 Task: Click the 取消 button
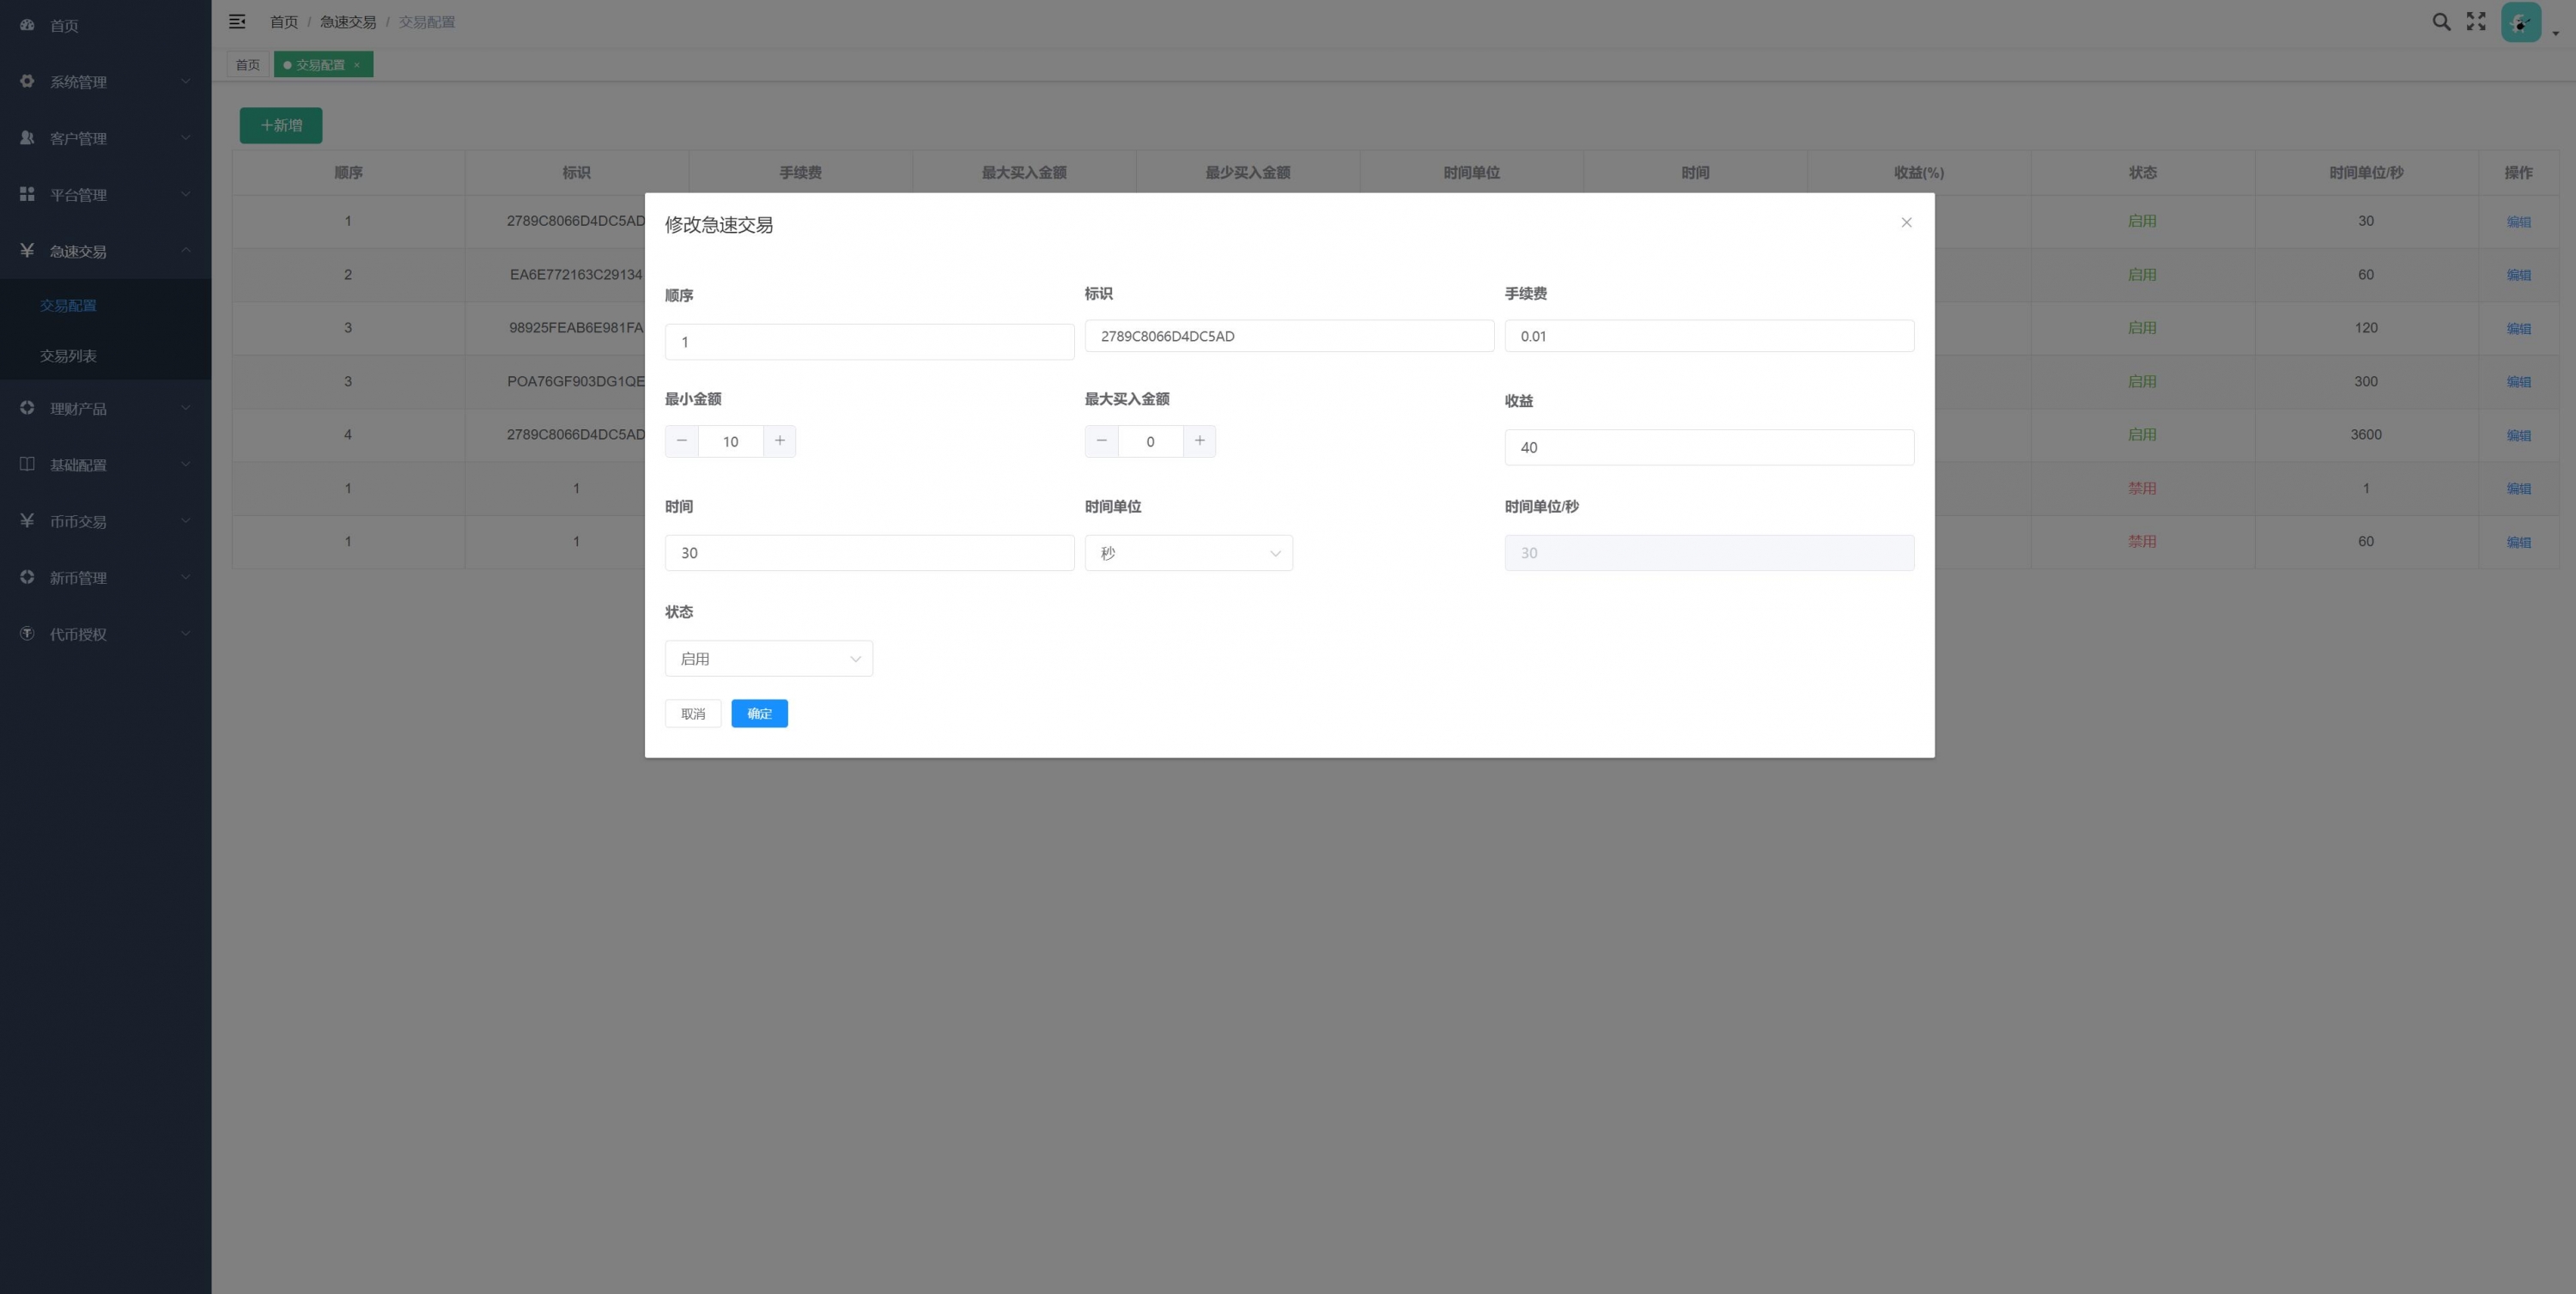coord(693,714)
